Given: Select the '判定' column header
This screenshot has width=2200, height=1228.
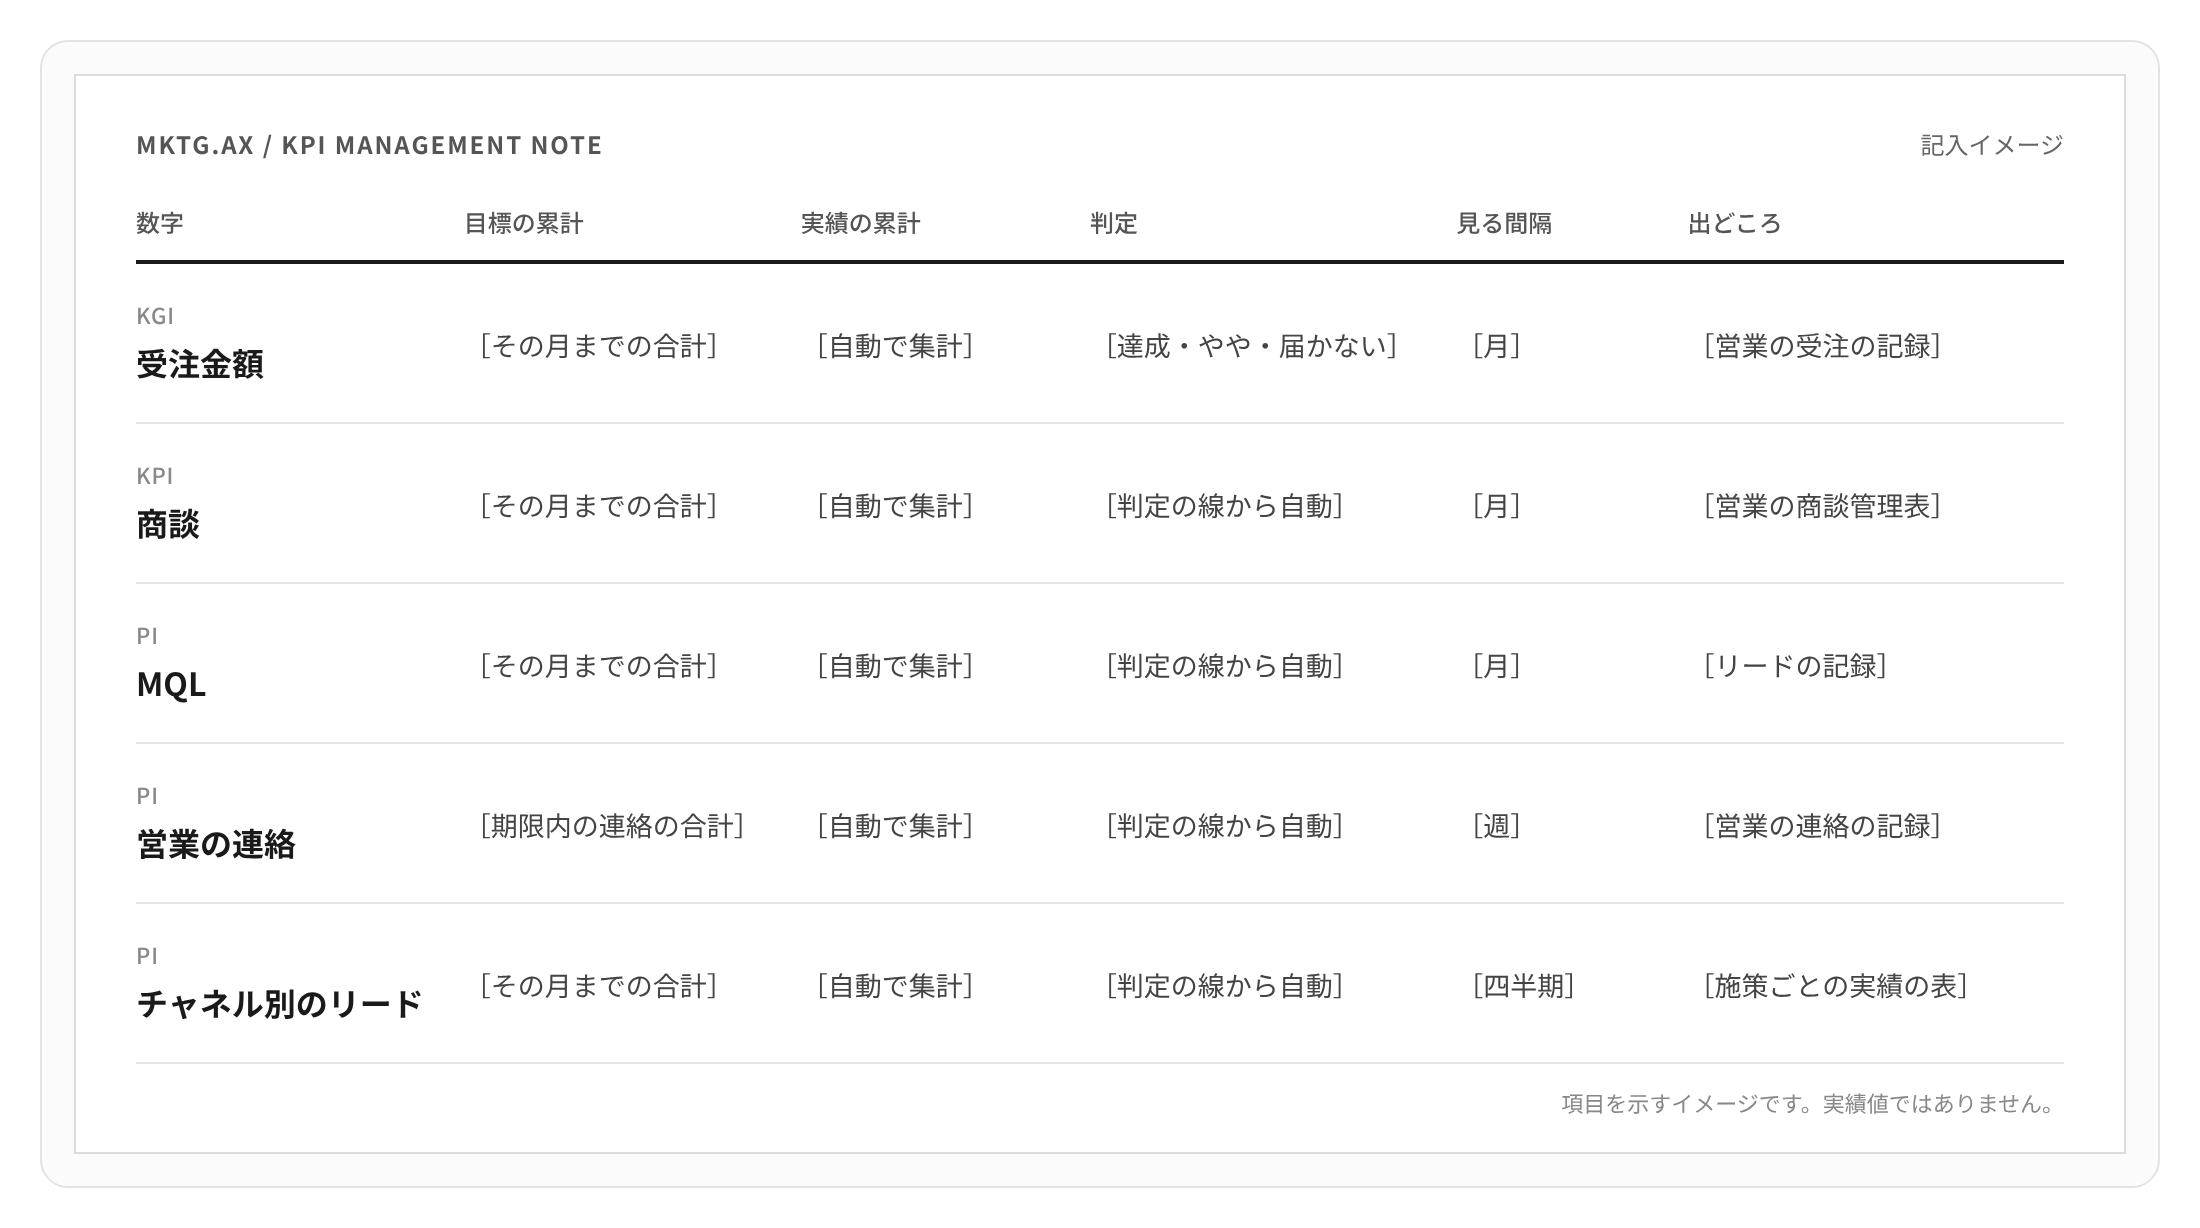Looking at the screenshot, I should pyautogui.click(x=1114, y=223).
